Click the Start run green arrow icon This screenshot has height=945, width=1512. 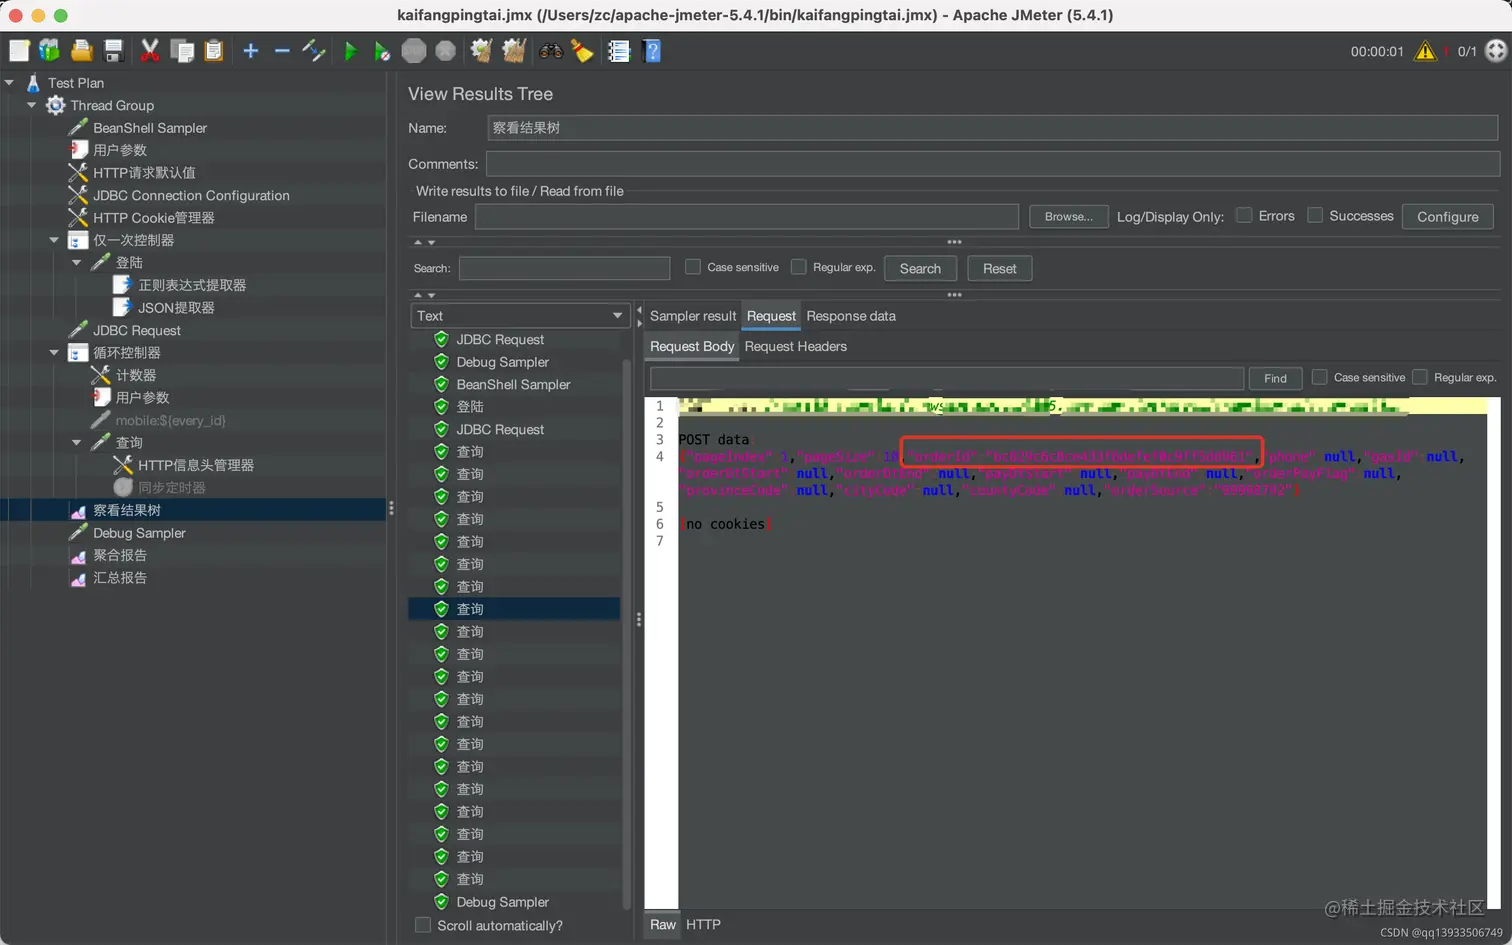[350, 51]
